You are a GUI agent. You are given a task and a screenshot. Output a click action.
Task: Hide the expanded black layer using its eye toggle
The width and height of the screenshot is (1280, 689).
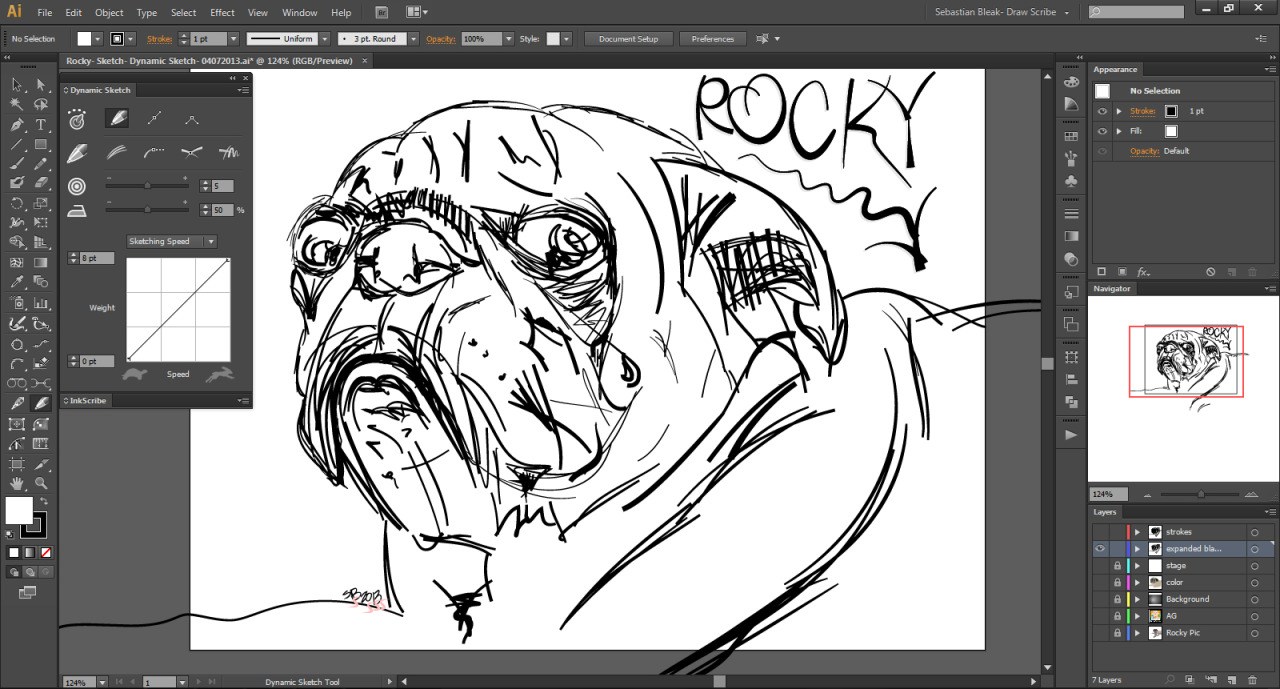(1100, 548)
